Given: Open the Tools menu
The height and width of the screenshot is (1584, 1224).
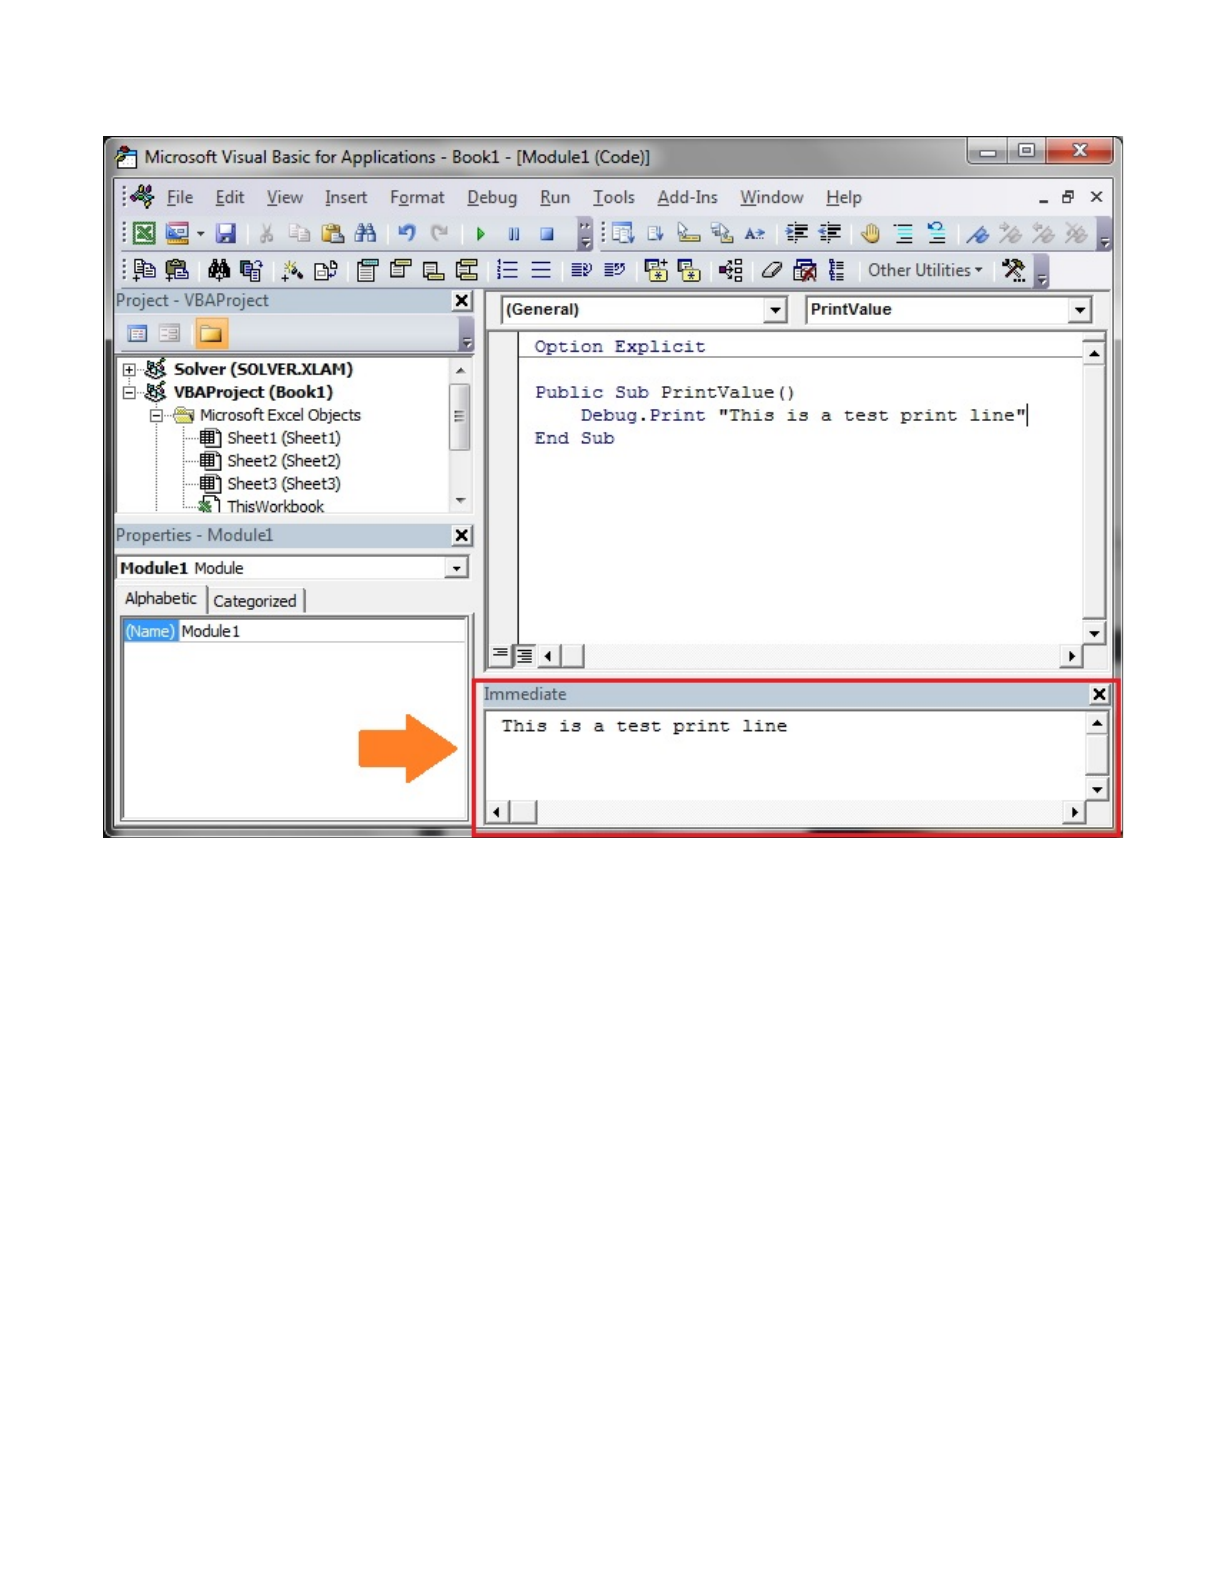Looking at the screenshot, I should [x=614, y=198].
